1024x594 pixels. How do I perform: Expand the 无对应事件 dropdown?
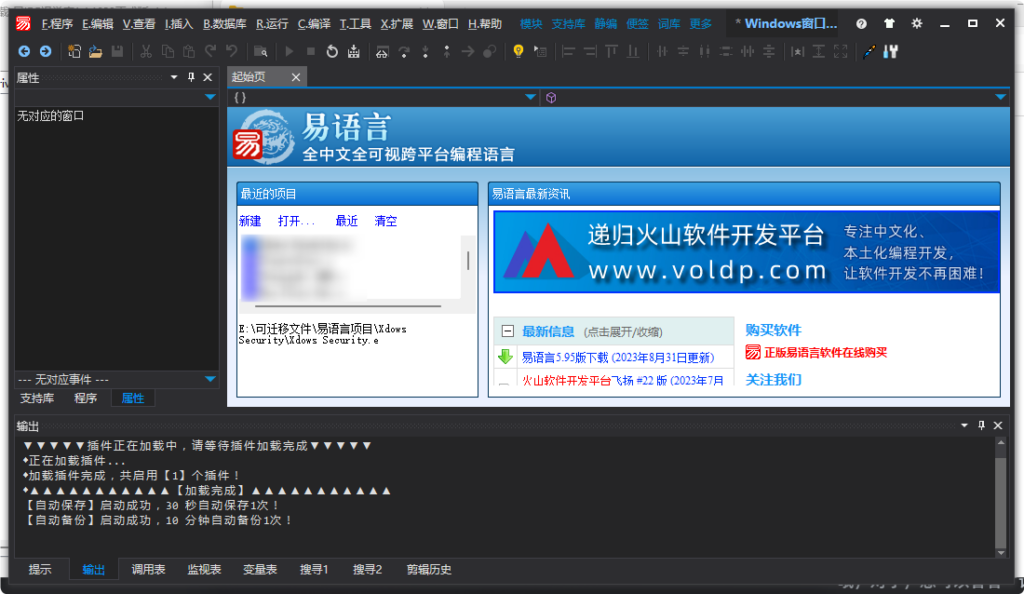point(210,379)
